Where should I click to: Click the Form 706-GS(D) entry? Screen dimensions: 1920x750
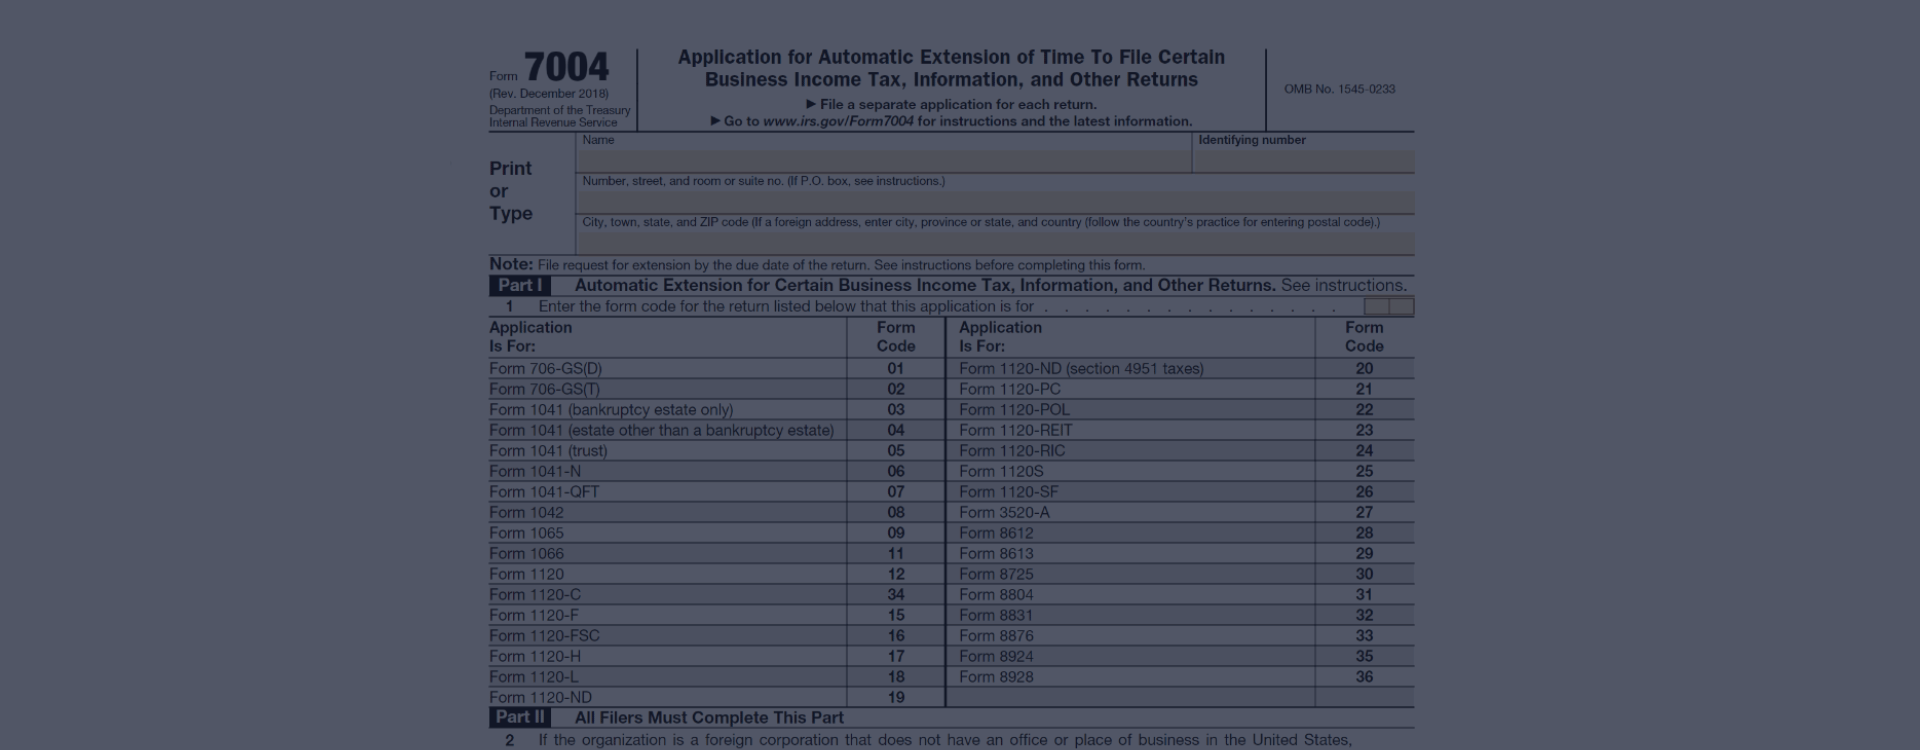tap(546, 369)
